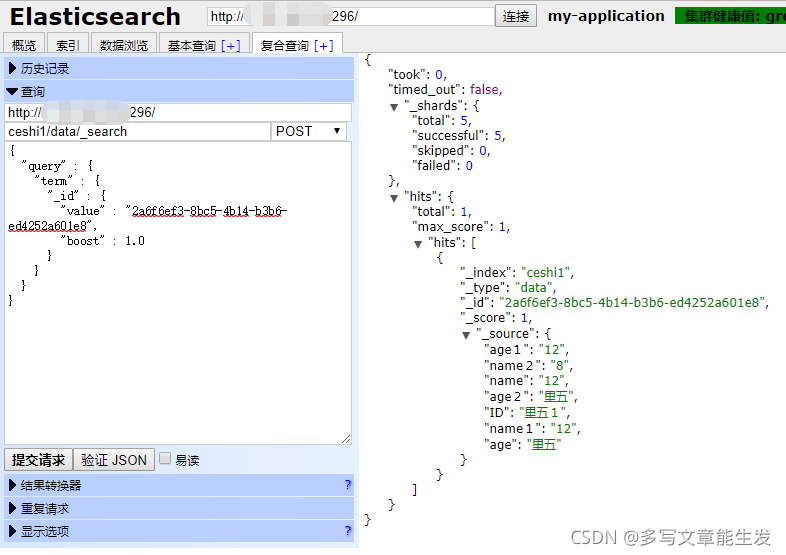Expand the 结果转换器 section

click(179, 485)
